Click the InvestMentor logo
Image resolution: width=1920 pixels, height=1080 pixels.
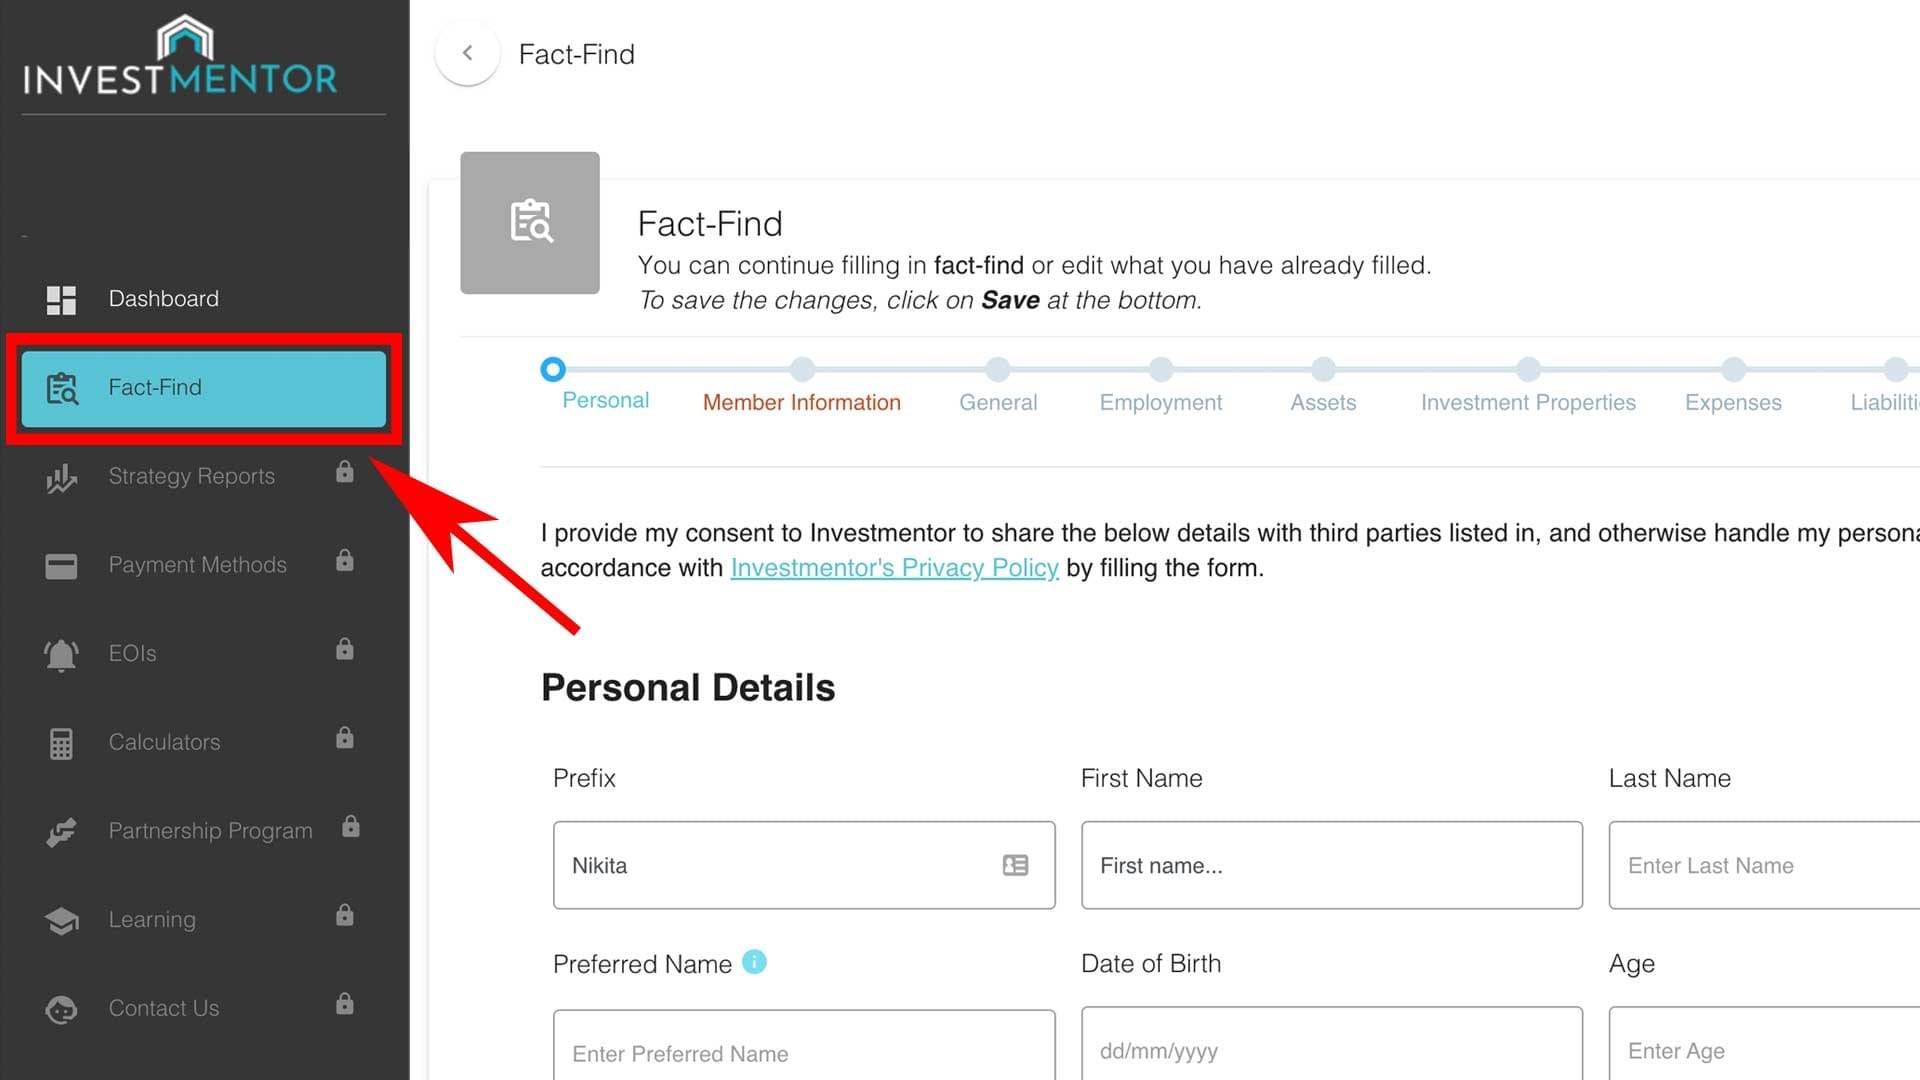pos(181,57)
